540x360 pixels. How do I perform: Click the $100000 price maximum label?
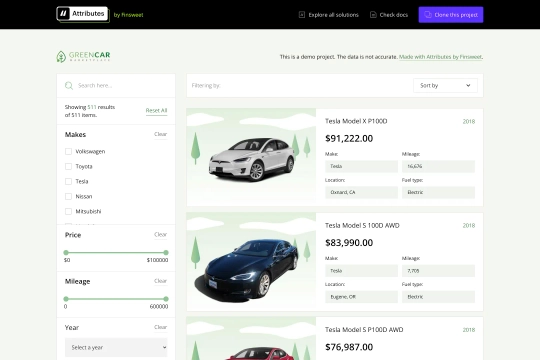(157, 260)
